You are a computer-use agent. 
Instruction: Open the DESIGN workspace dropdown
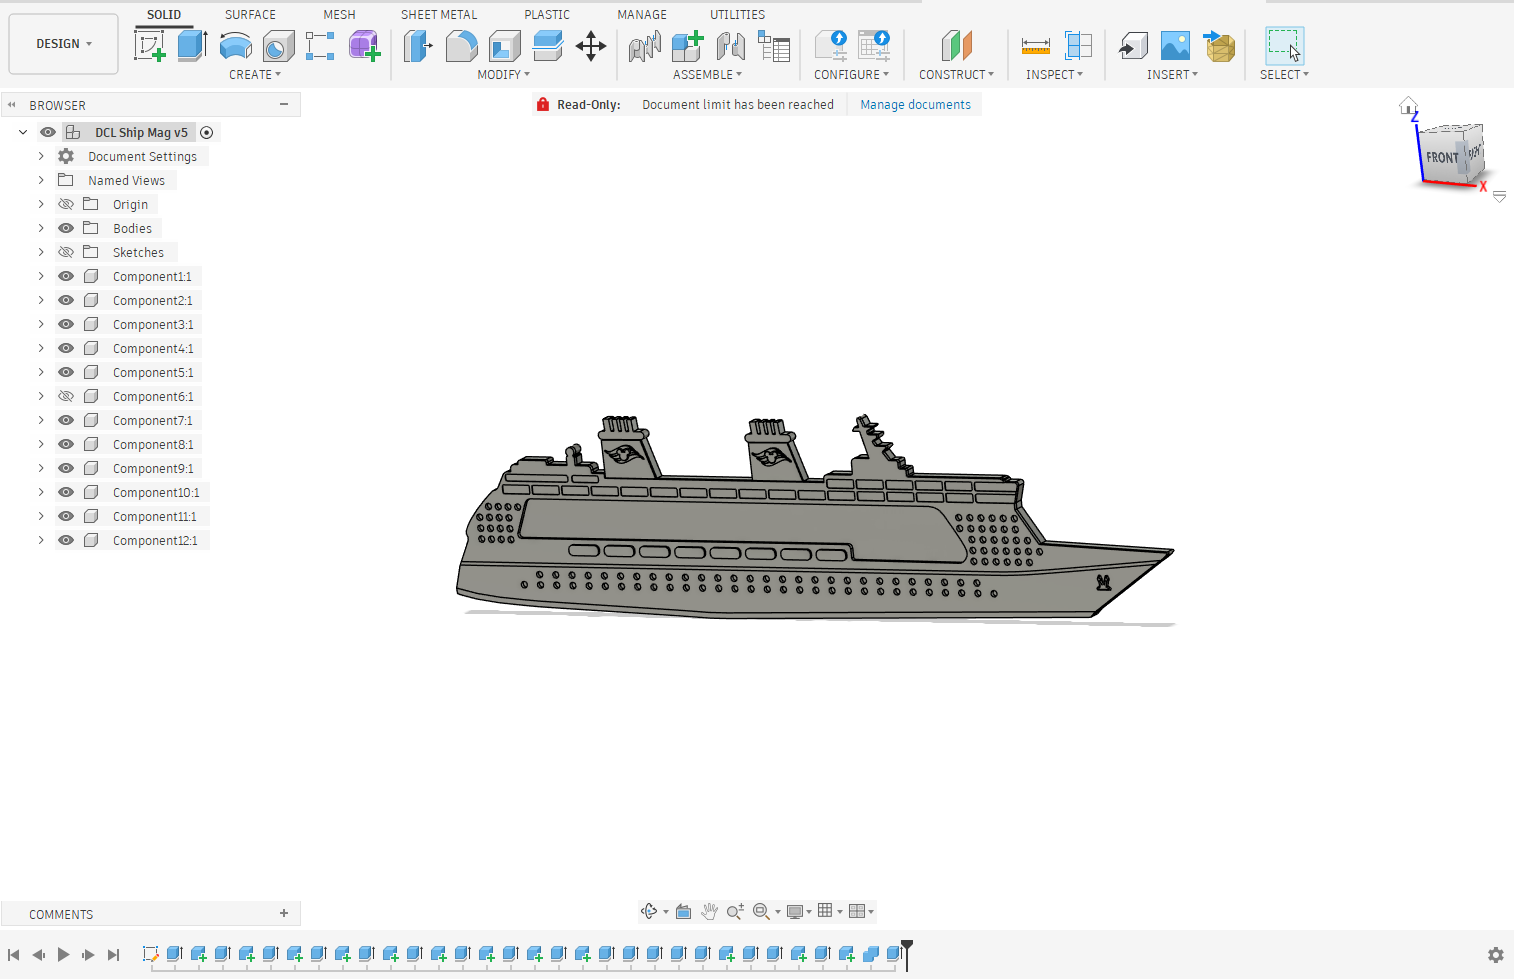63,44
